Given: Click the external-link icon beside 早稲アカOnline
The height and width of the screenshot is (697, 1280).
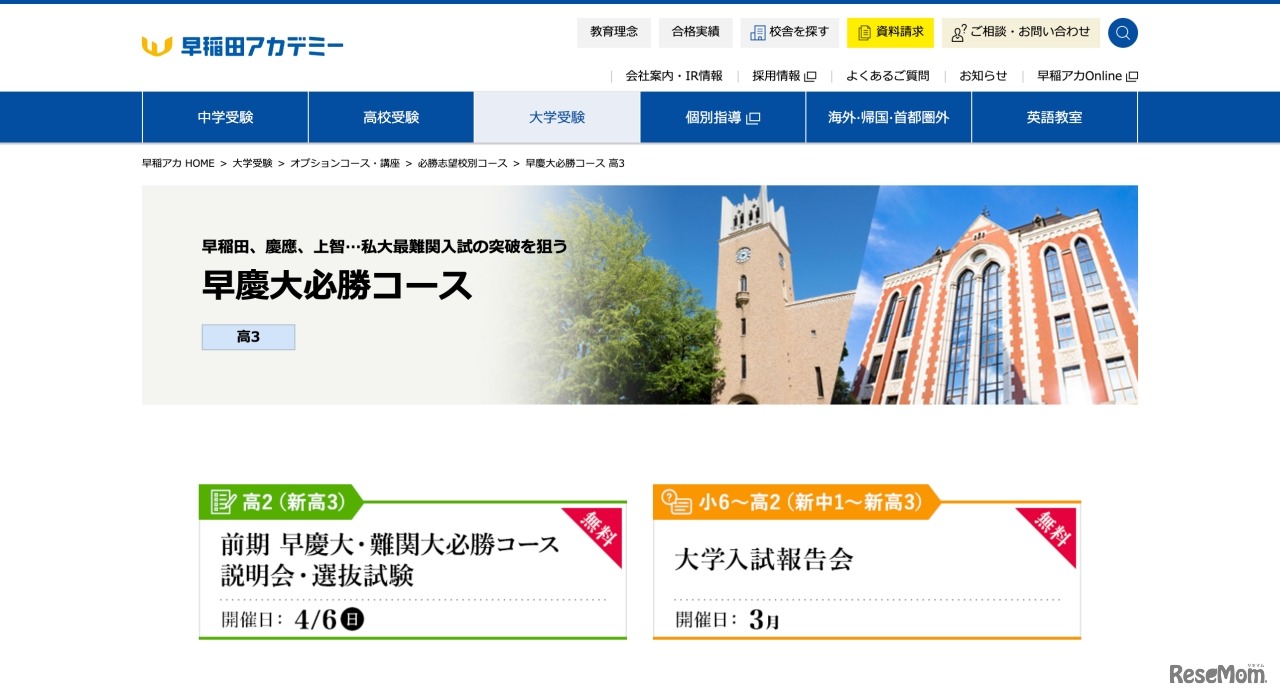Looking at the screenshot, I should (x=1130, y=74).
